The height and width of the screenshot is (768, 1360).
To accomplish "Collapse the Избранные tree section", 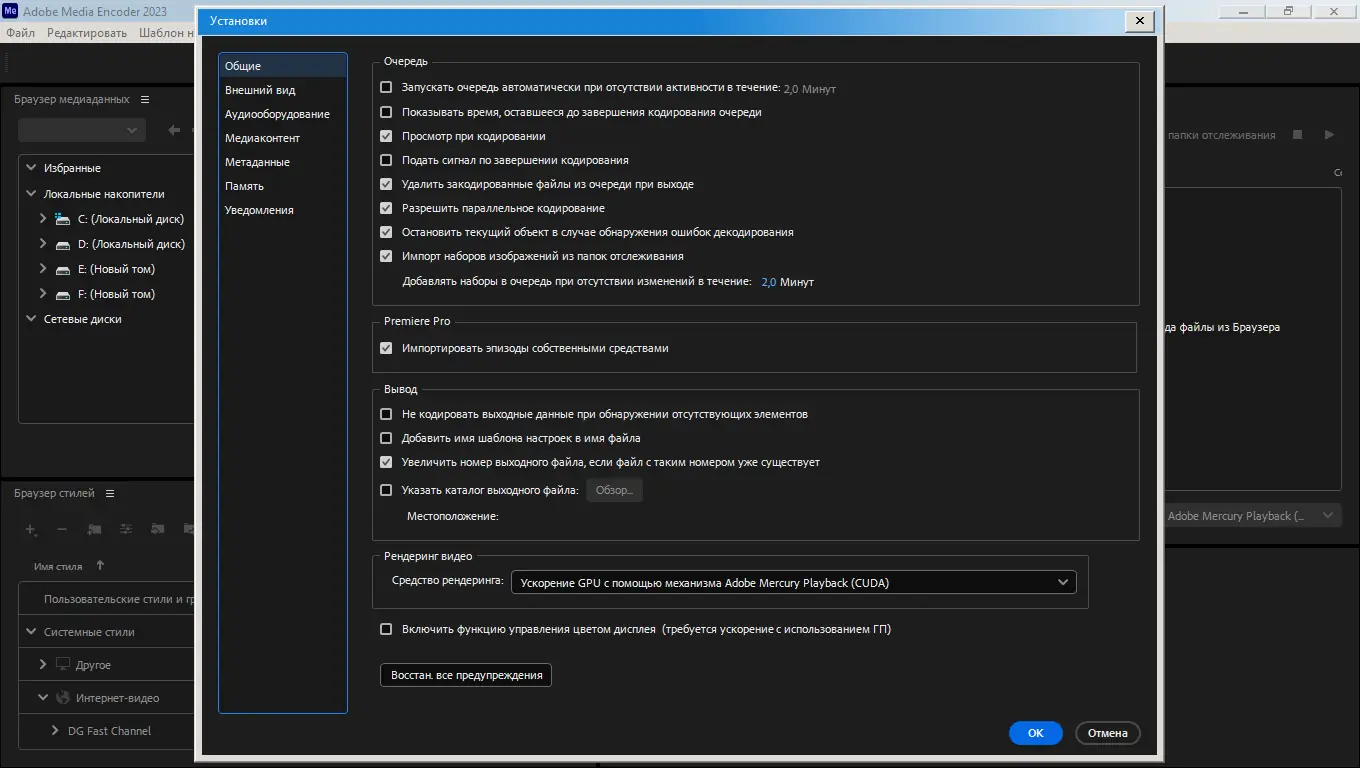I will click(31, 168).
